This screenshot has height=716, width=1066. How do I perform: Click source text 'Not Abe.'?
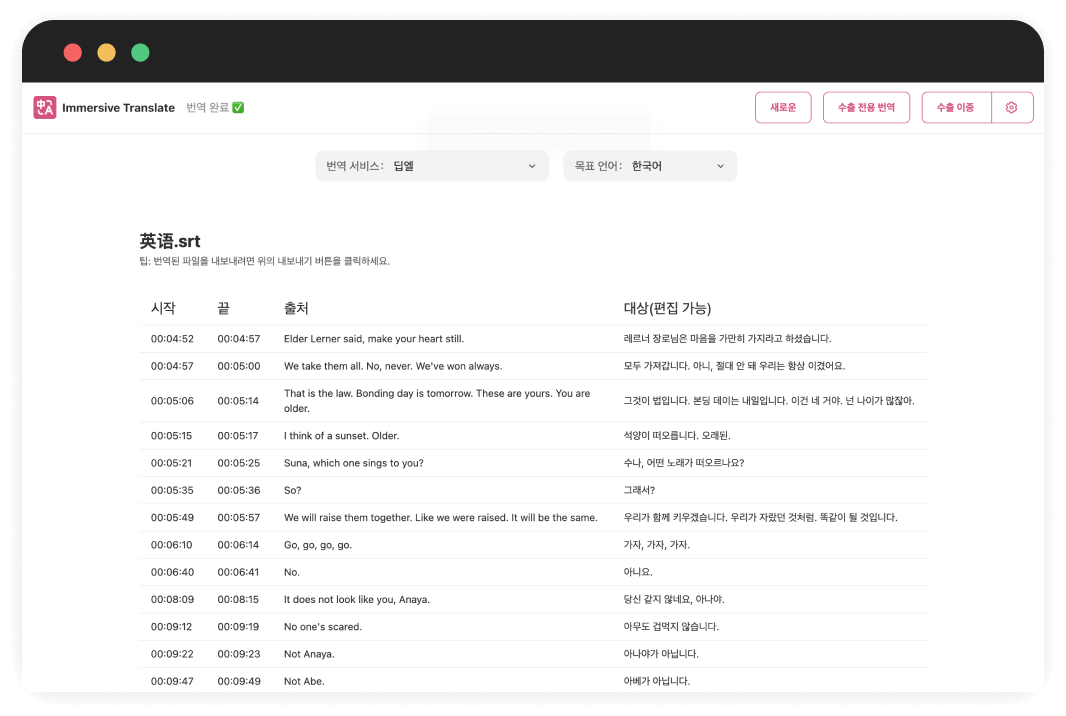(304, 681)
